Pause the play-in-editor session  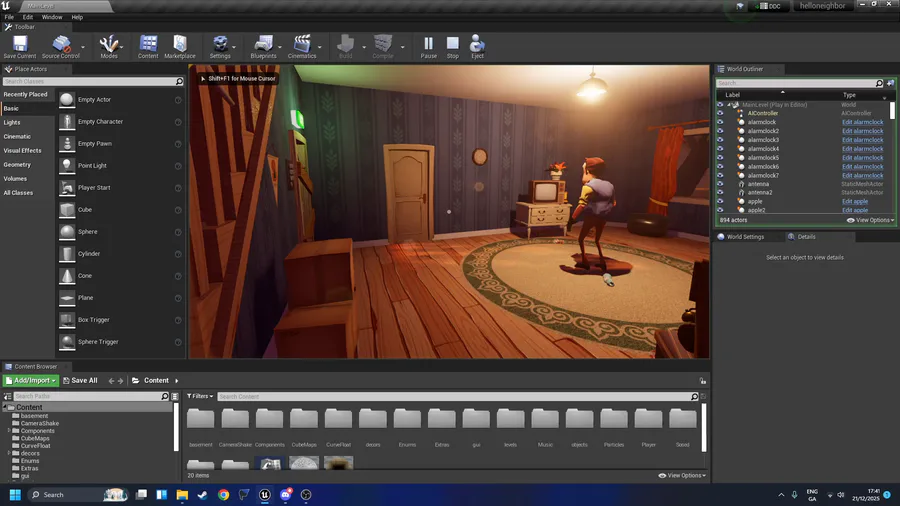point(429,47)
